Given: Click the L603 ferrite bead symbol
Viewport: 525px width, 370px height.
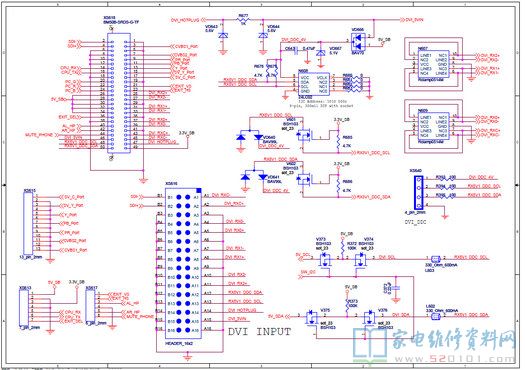Looking at the screenshot, I should click(x=435, y=258).
